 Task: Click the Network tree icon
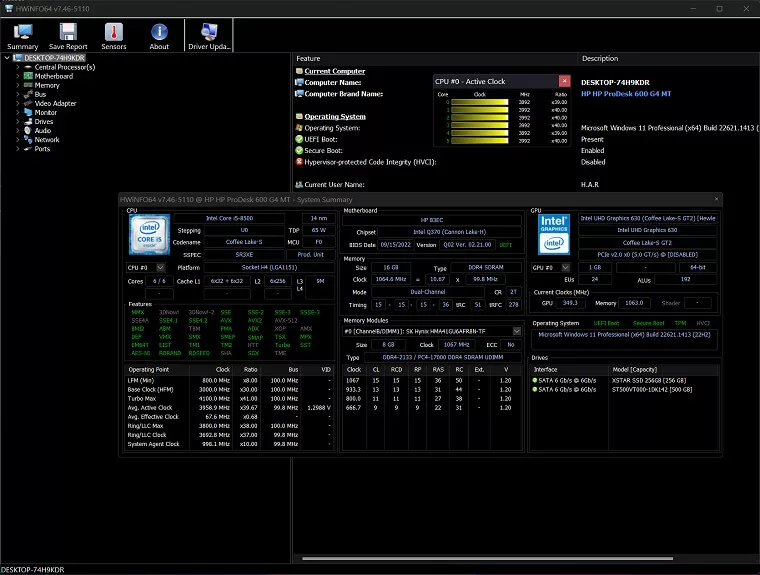coord(28,140)
